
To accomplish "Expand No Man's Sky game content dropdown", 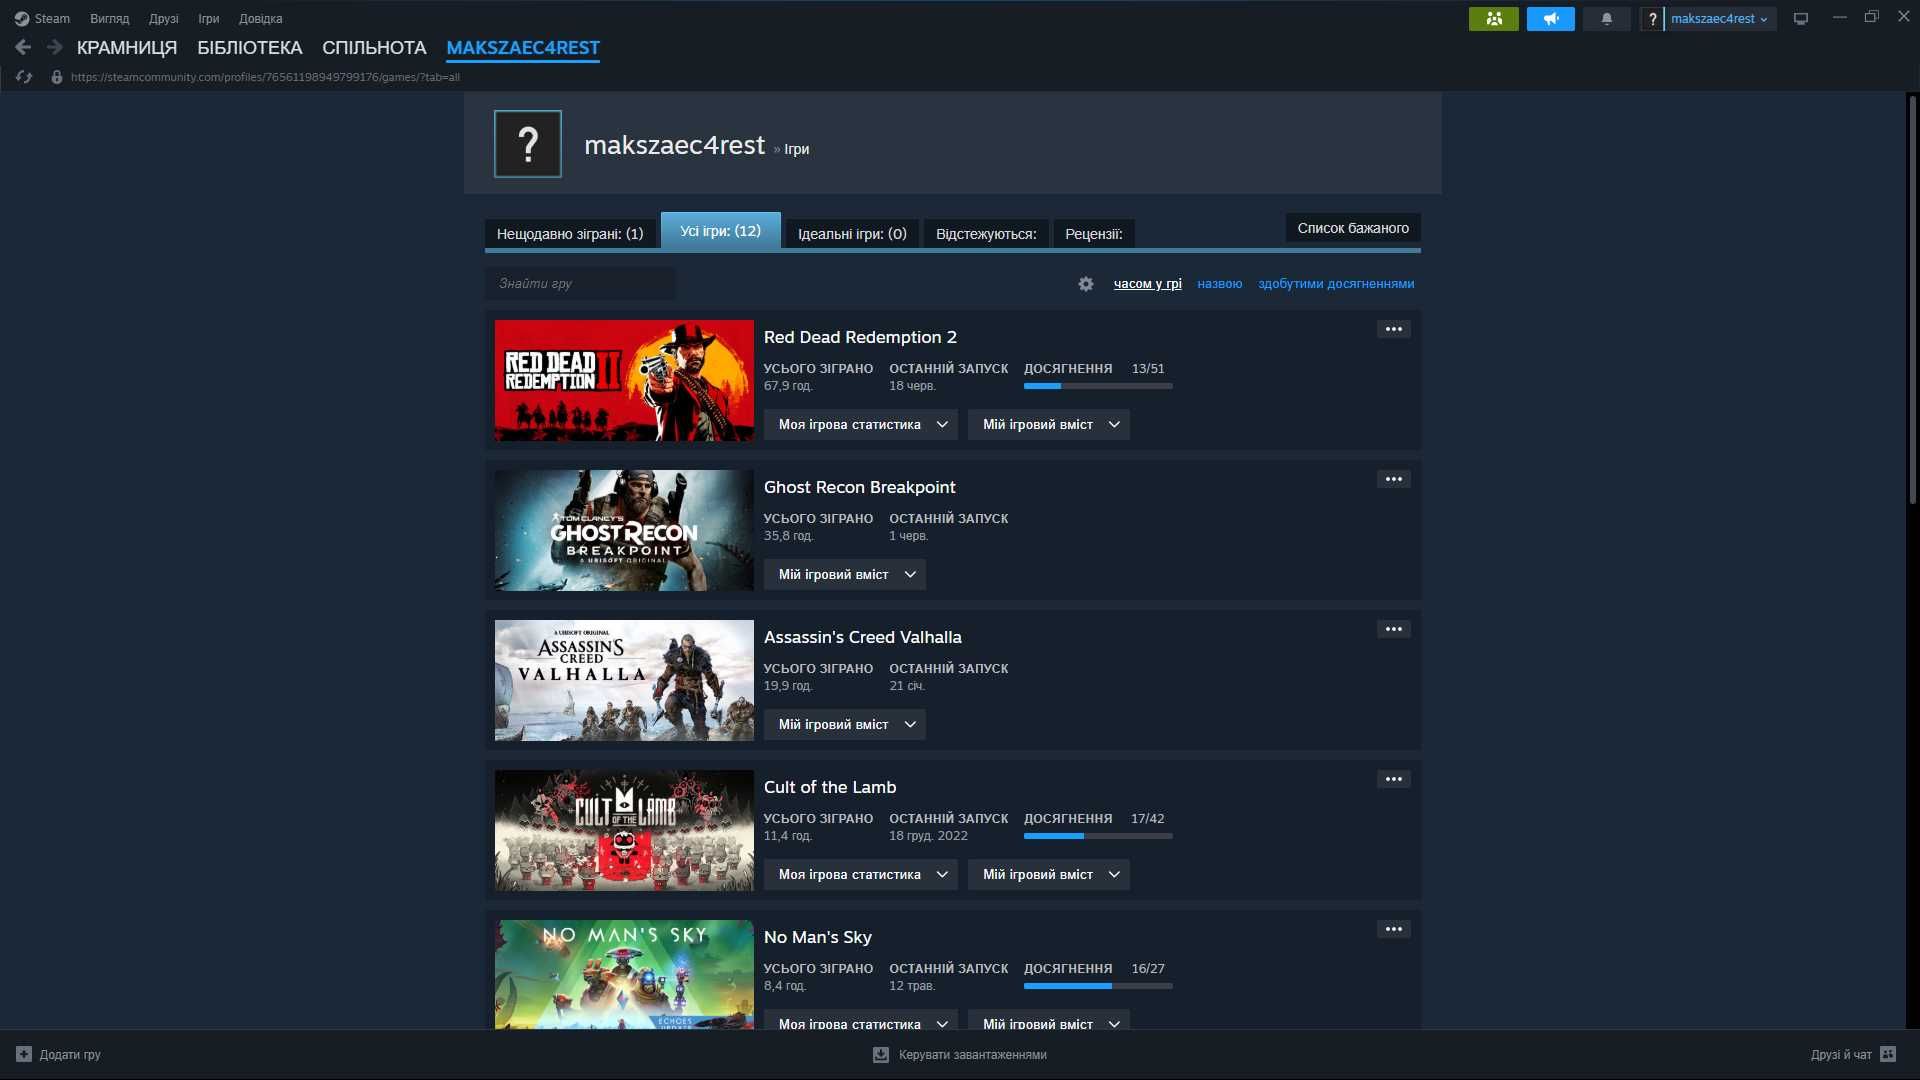I will pos(1049,1020).
